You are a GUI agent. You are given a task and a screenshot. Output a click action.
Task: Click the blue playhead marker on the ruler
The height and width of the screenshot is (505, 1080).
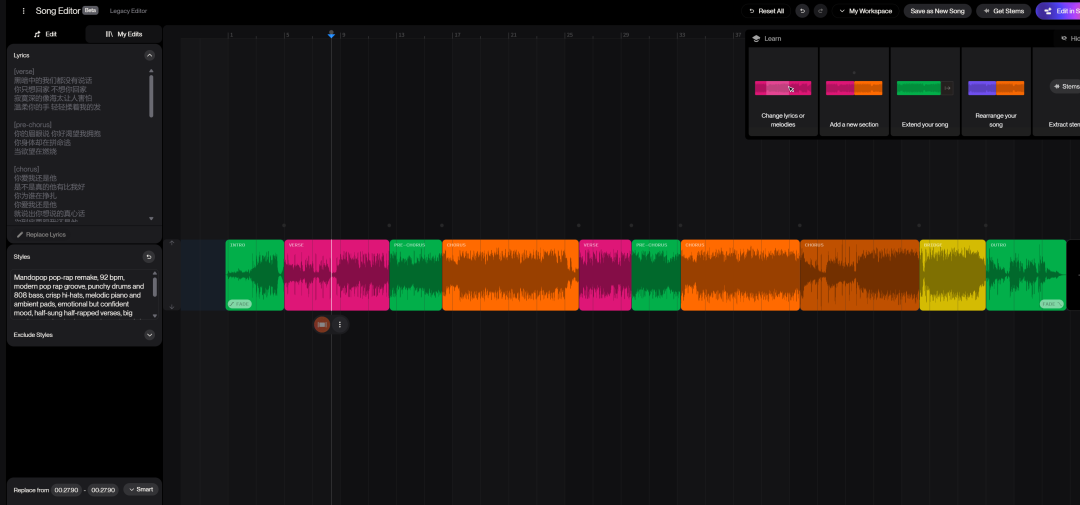(332, 35)
